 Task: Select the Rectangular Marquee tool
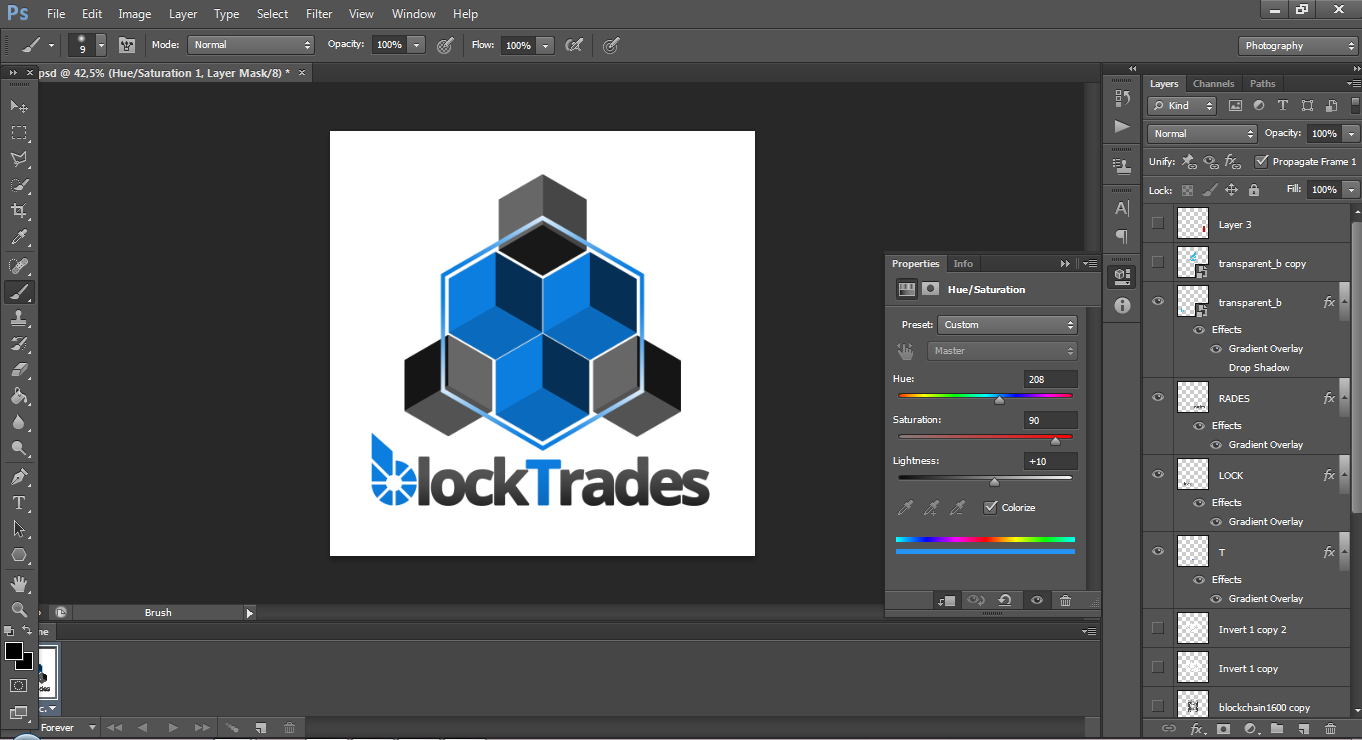(x=19, y=132)
